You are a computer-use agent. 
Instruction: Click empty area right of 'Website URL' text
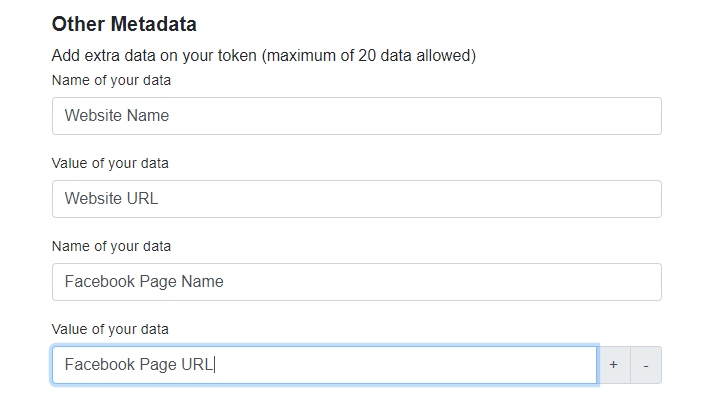coord(420,199)
